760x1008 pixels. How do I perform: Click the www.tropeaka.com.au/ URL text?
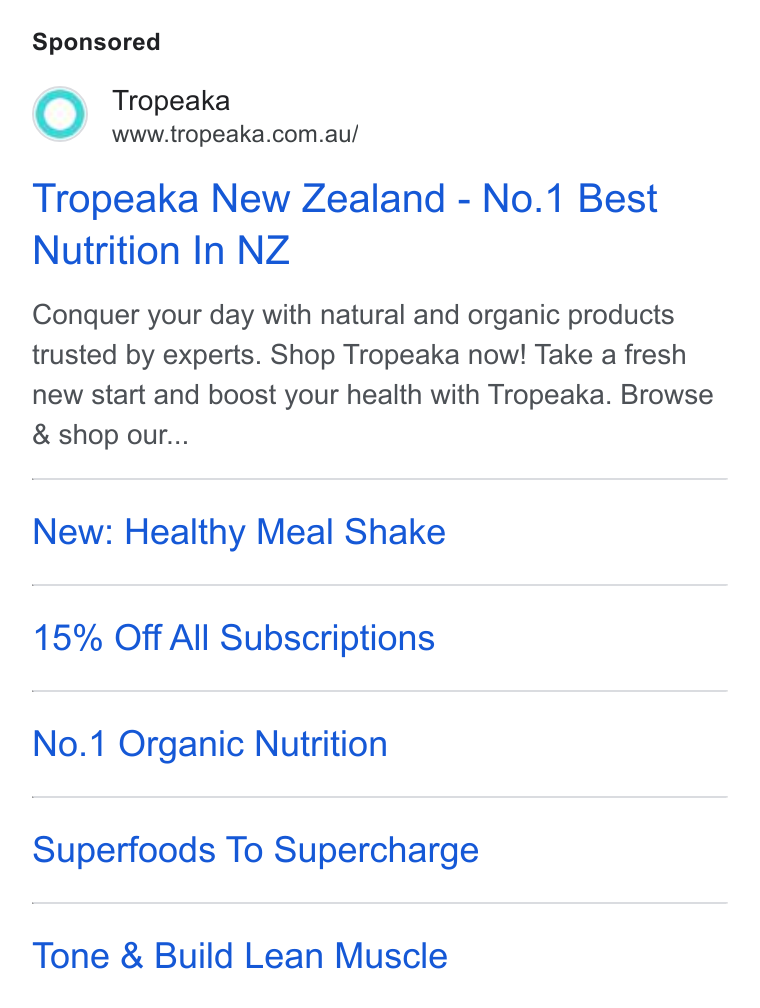235,134
